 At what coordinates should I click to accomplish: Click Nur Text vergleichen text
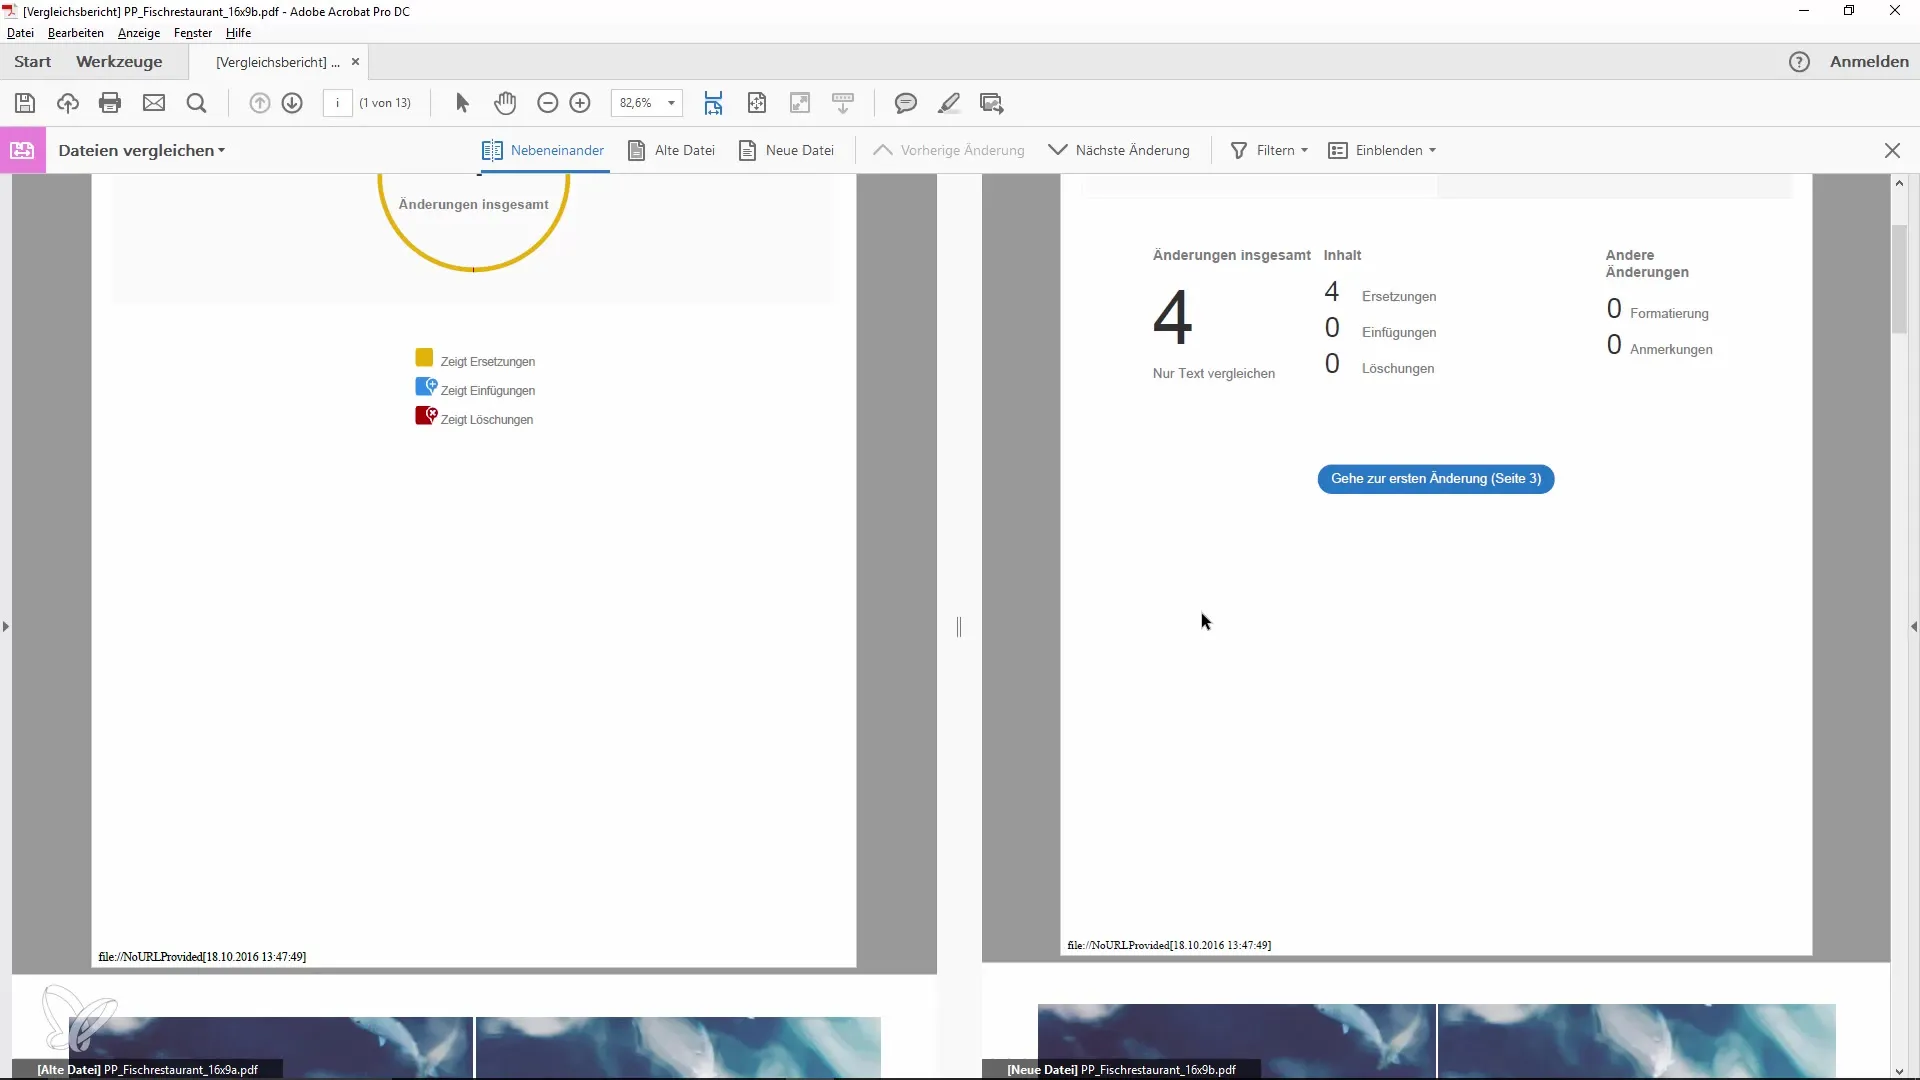point(1213,374)
